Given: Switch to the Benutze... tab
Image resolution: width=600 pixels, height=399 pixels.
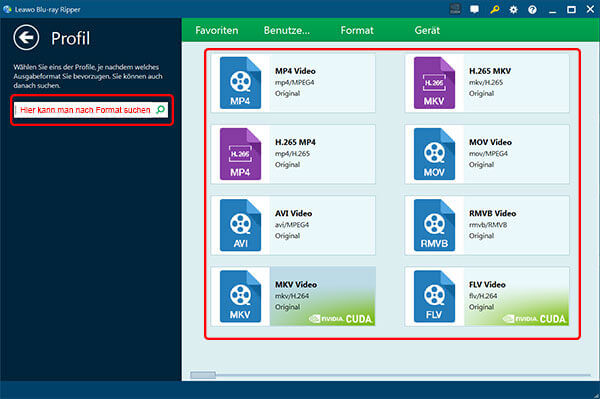Looking at the screenshot, I should pyautogui.click(x=287, y=30).
